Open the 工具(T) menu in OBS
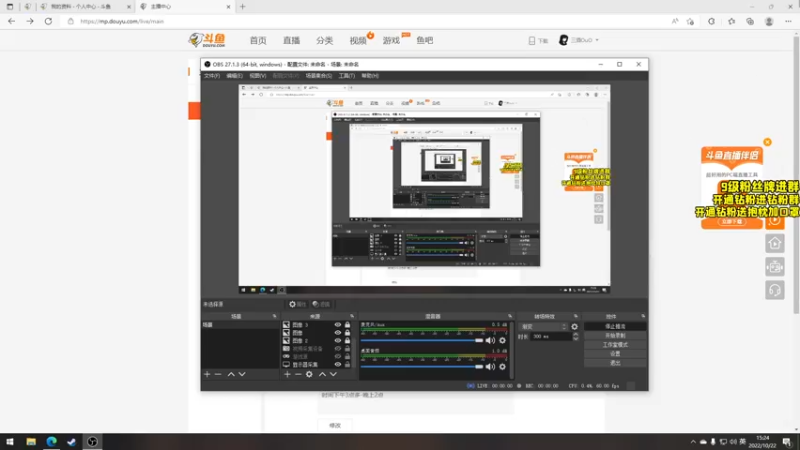The image size is (800, 450). tap(346, 76)
